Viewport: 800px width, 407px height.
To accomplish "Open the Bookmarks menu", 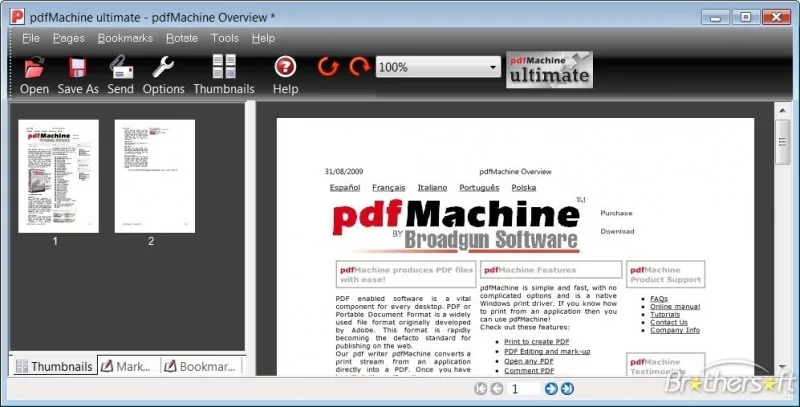I will 125,38.
